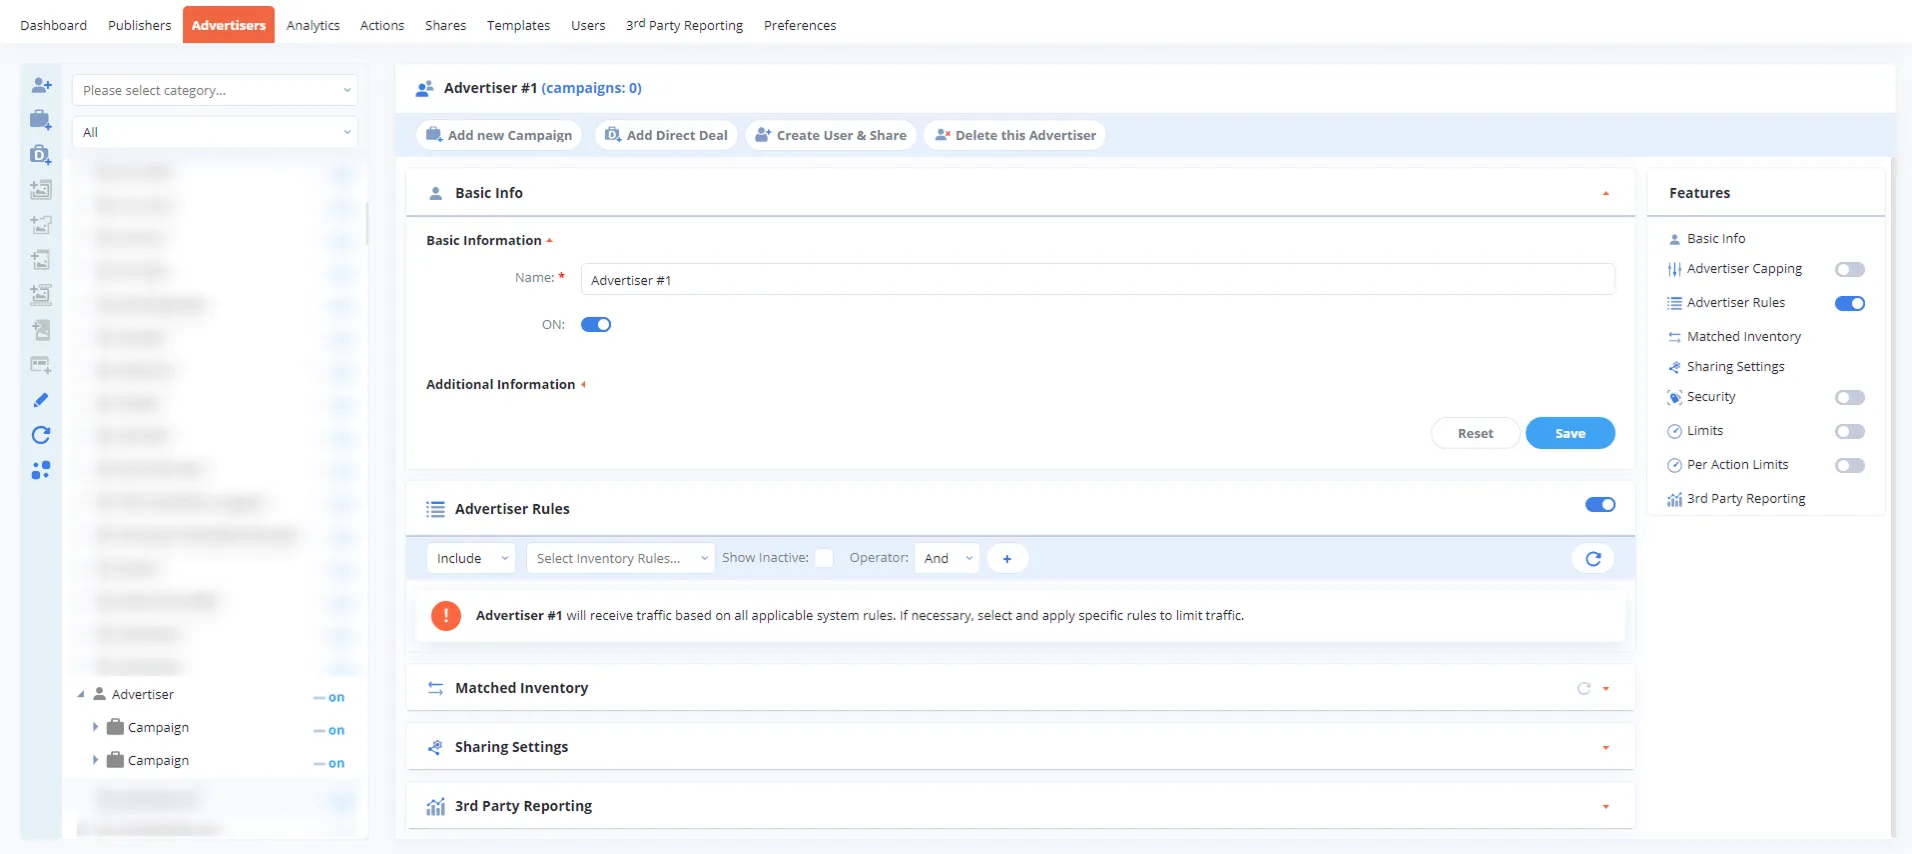This screenshot has width=1912, height=854.
Task: Check the Show Inactive checkbox
Action: (x=824, y=558)
